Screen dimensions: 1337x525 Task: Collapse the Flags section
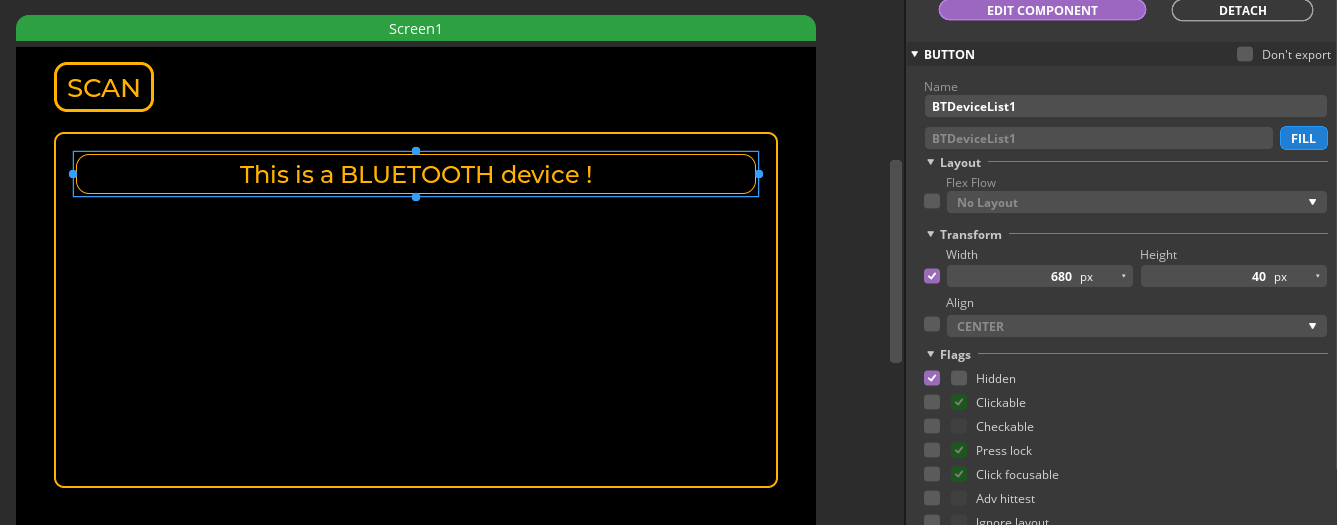(x=931, y=354)
